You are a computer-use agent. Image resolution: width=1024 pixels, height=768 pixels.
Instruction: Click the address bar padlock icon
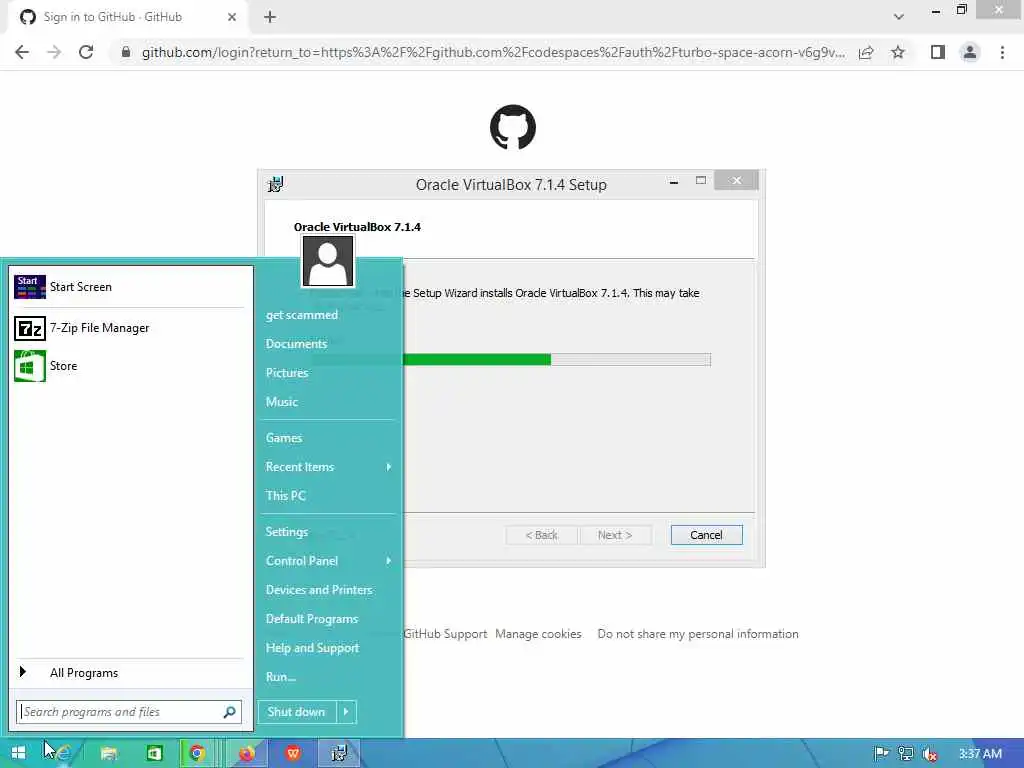click(125, 52)
